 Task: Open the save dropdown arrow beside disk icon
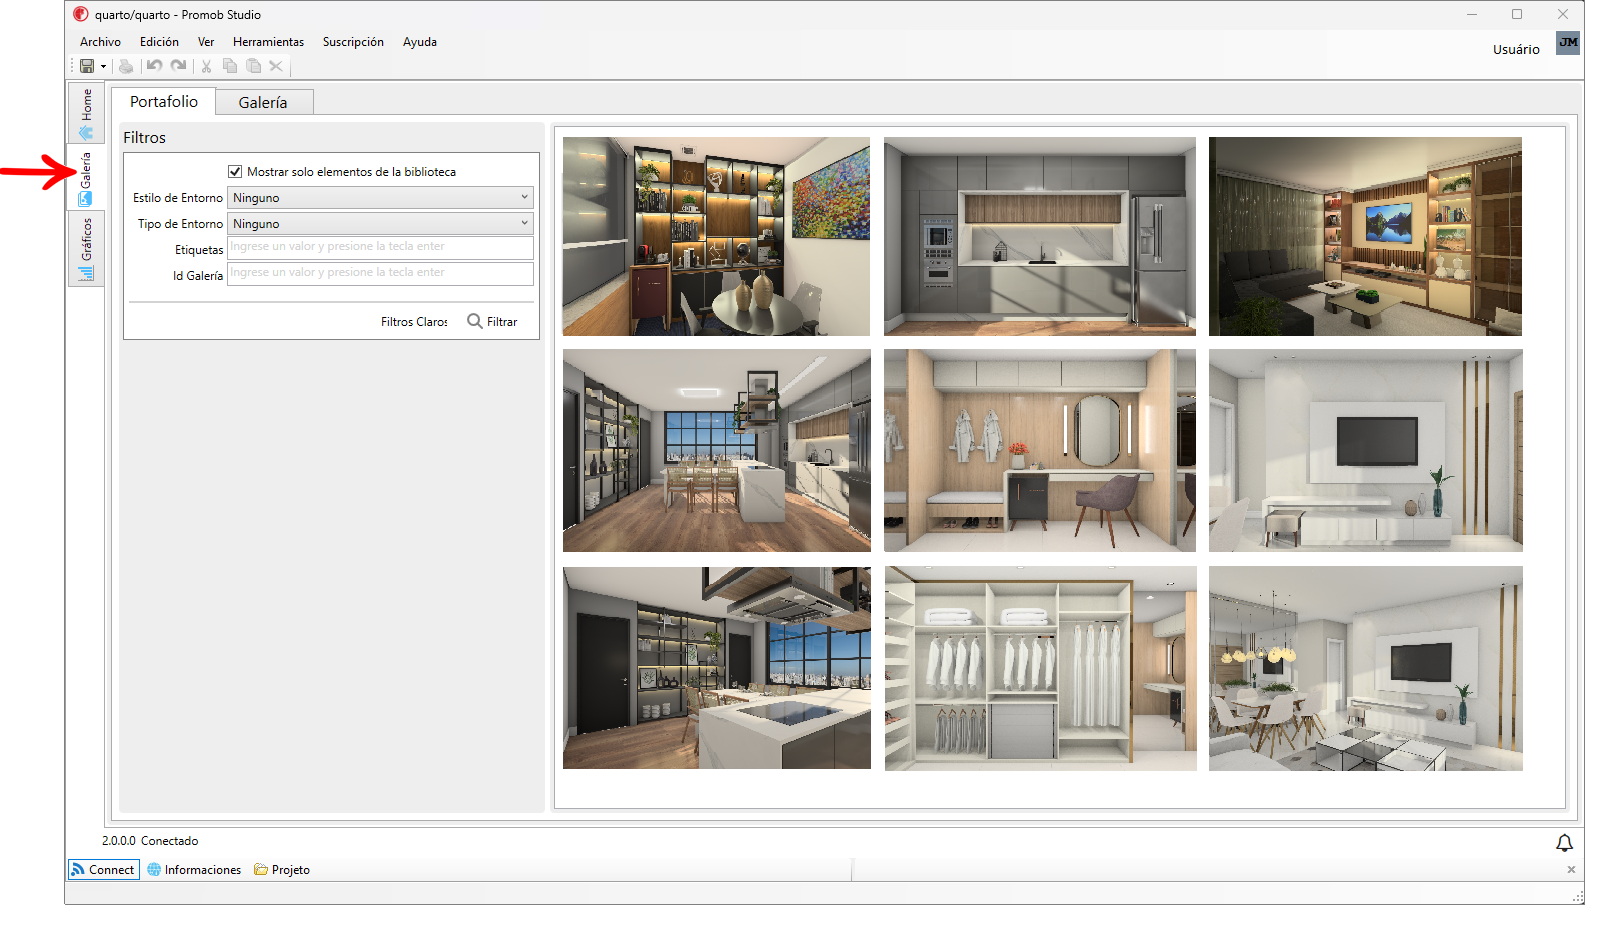pos(103,67)
